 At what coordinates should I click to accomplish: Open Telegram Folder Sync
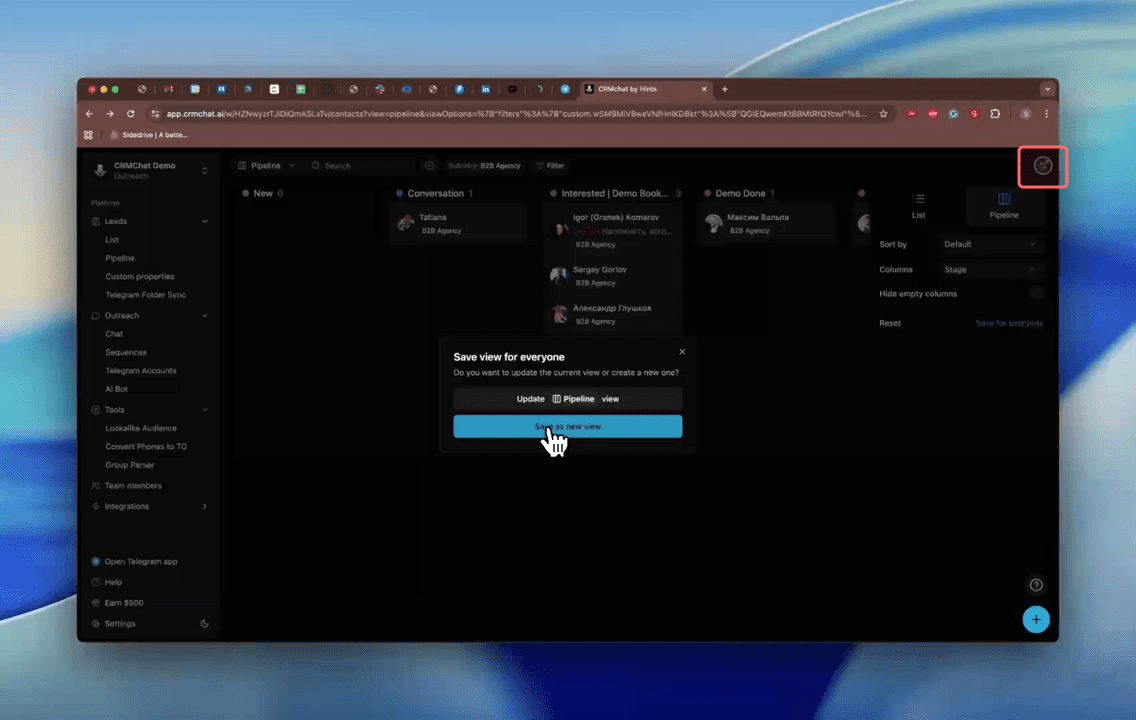point(145,295)
